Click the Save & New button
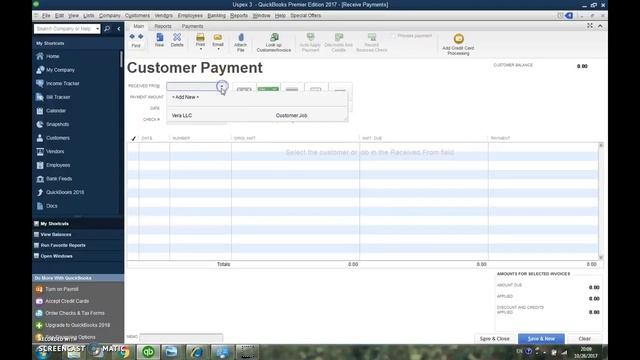Screen dimensions: 640x360 pyautogui.click(x=541, y=339)
